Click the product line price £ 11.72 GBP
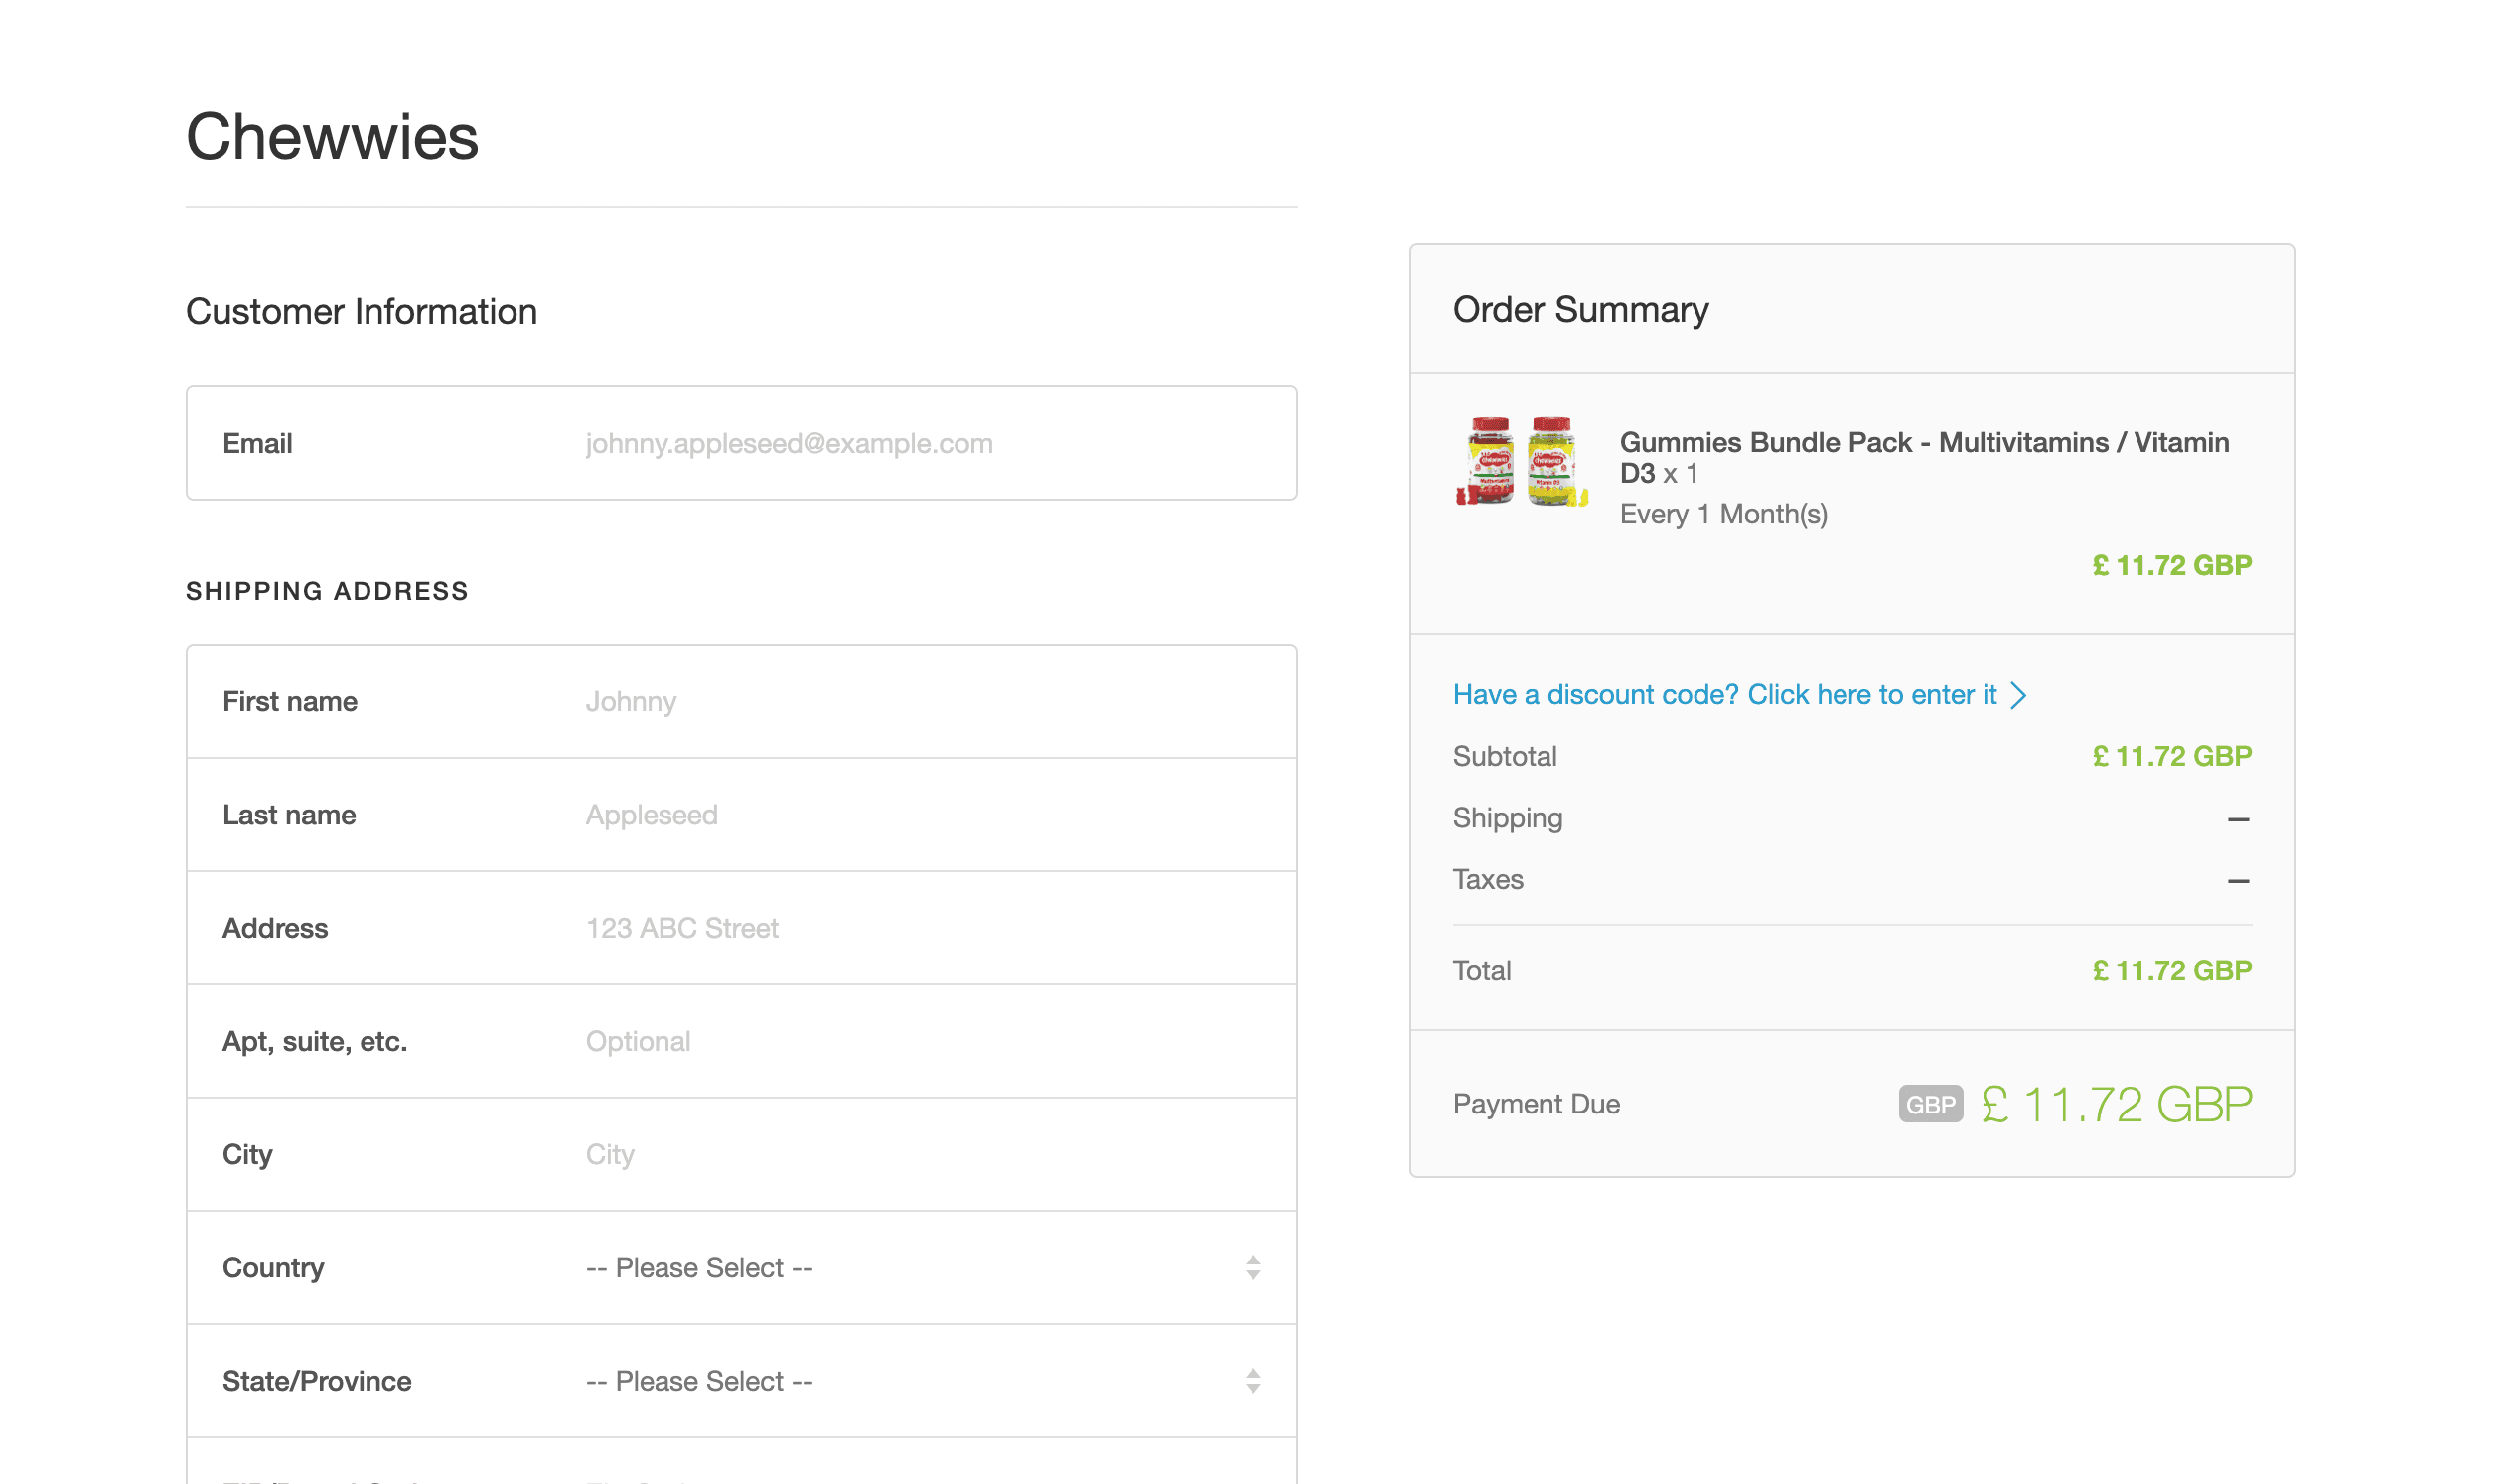 pos(2171,565)
